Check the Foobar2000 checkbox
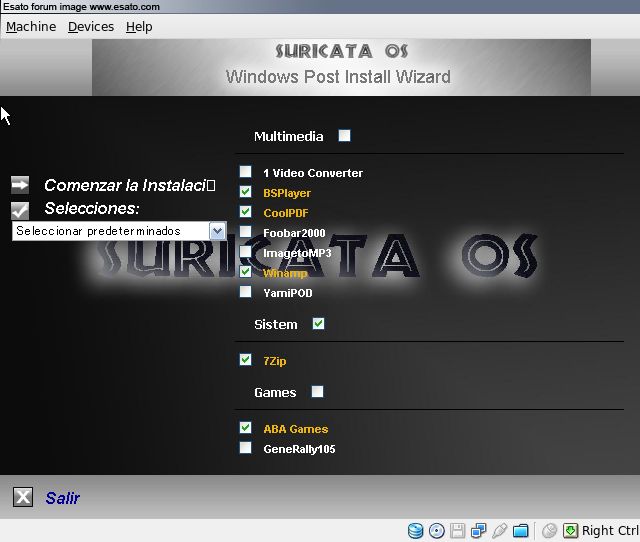This screenshot has height=542, width=640. click(x=245, y=231)
